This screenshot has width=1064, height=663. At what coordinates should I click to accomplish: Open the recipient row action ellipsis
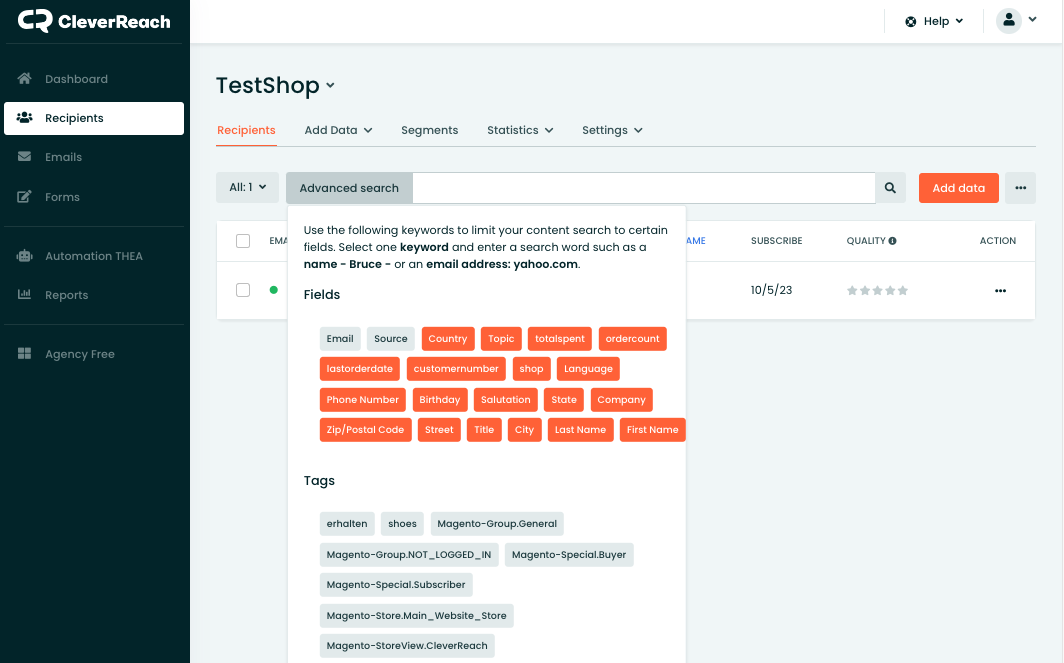coord(1000,291)
